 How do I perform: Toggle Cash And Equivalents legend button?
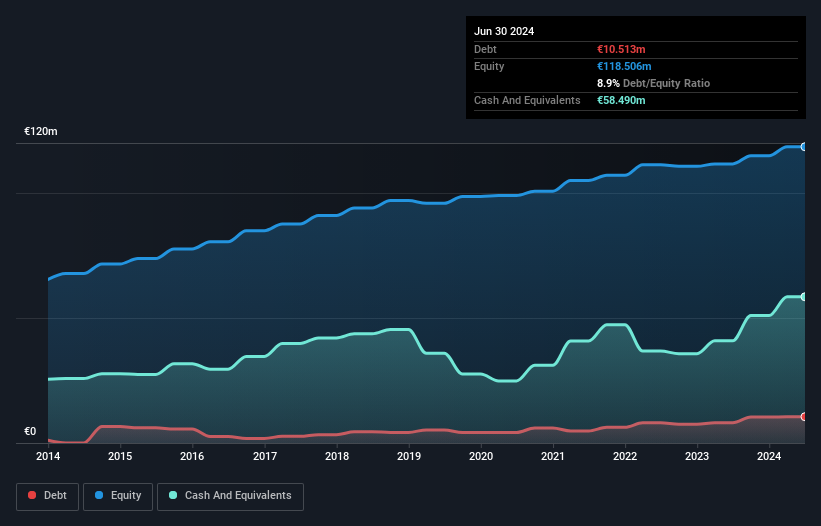230,496
